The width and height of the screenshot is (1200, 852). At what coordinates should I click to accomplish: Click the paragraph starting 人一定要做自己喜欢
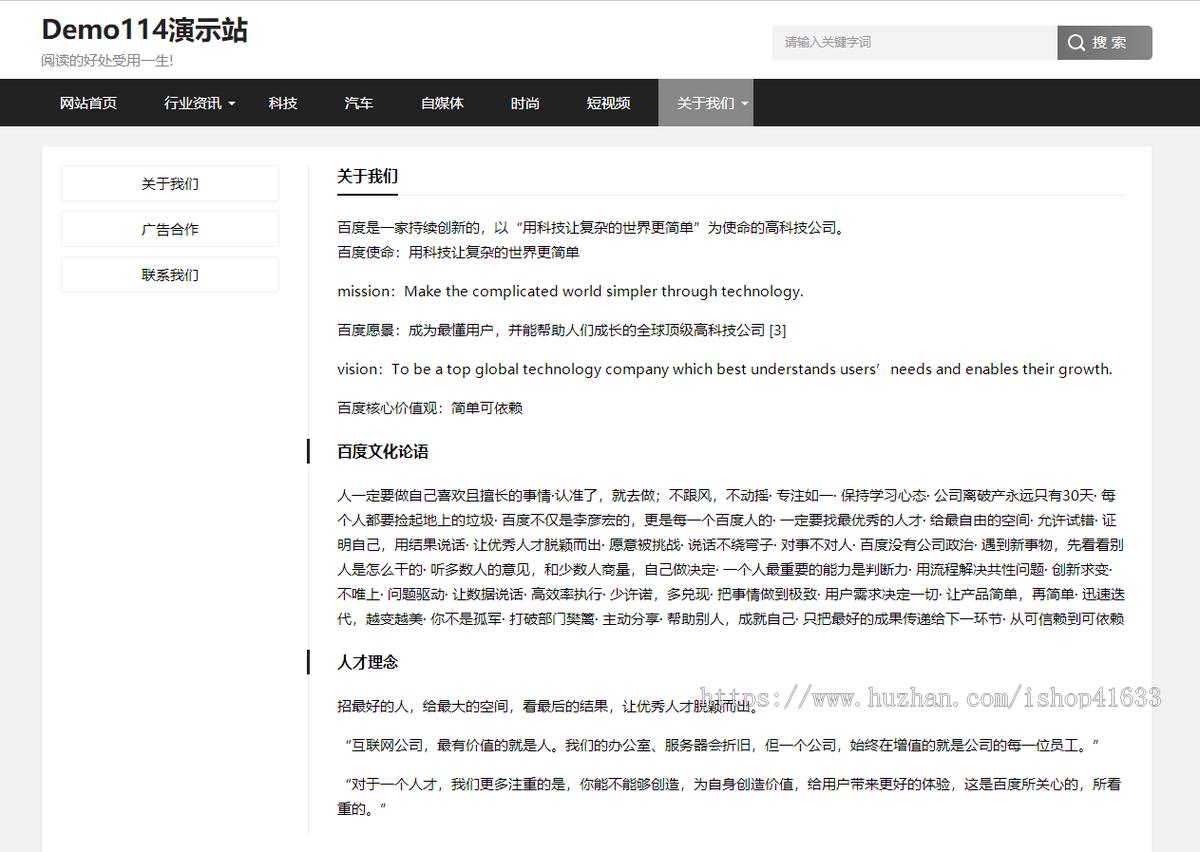(x=731, y=557)
